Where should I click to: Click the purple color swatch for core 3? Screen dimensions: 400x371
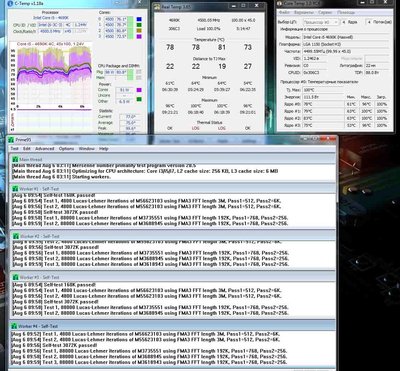coord(139,36)
